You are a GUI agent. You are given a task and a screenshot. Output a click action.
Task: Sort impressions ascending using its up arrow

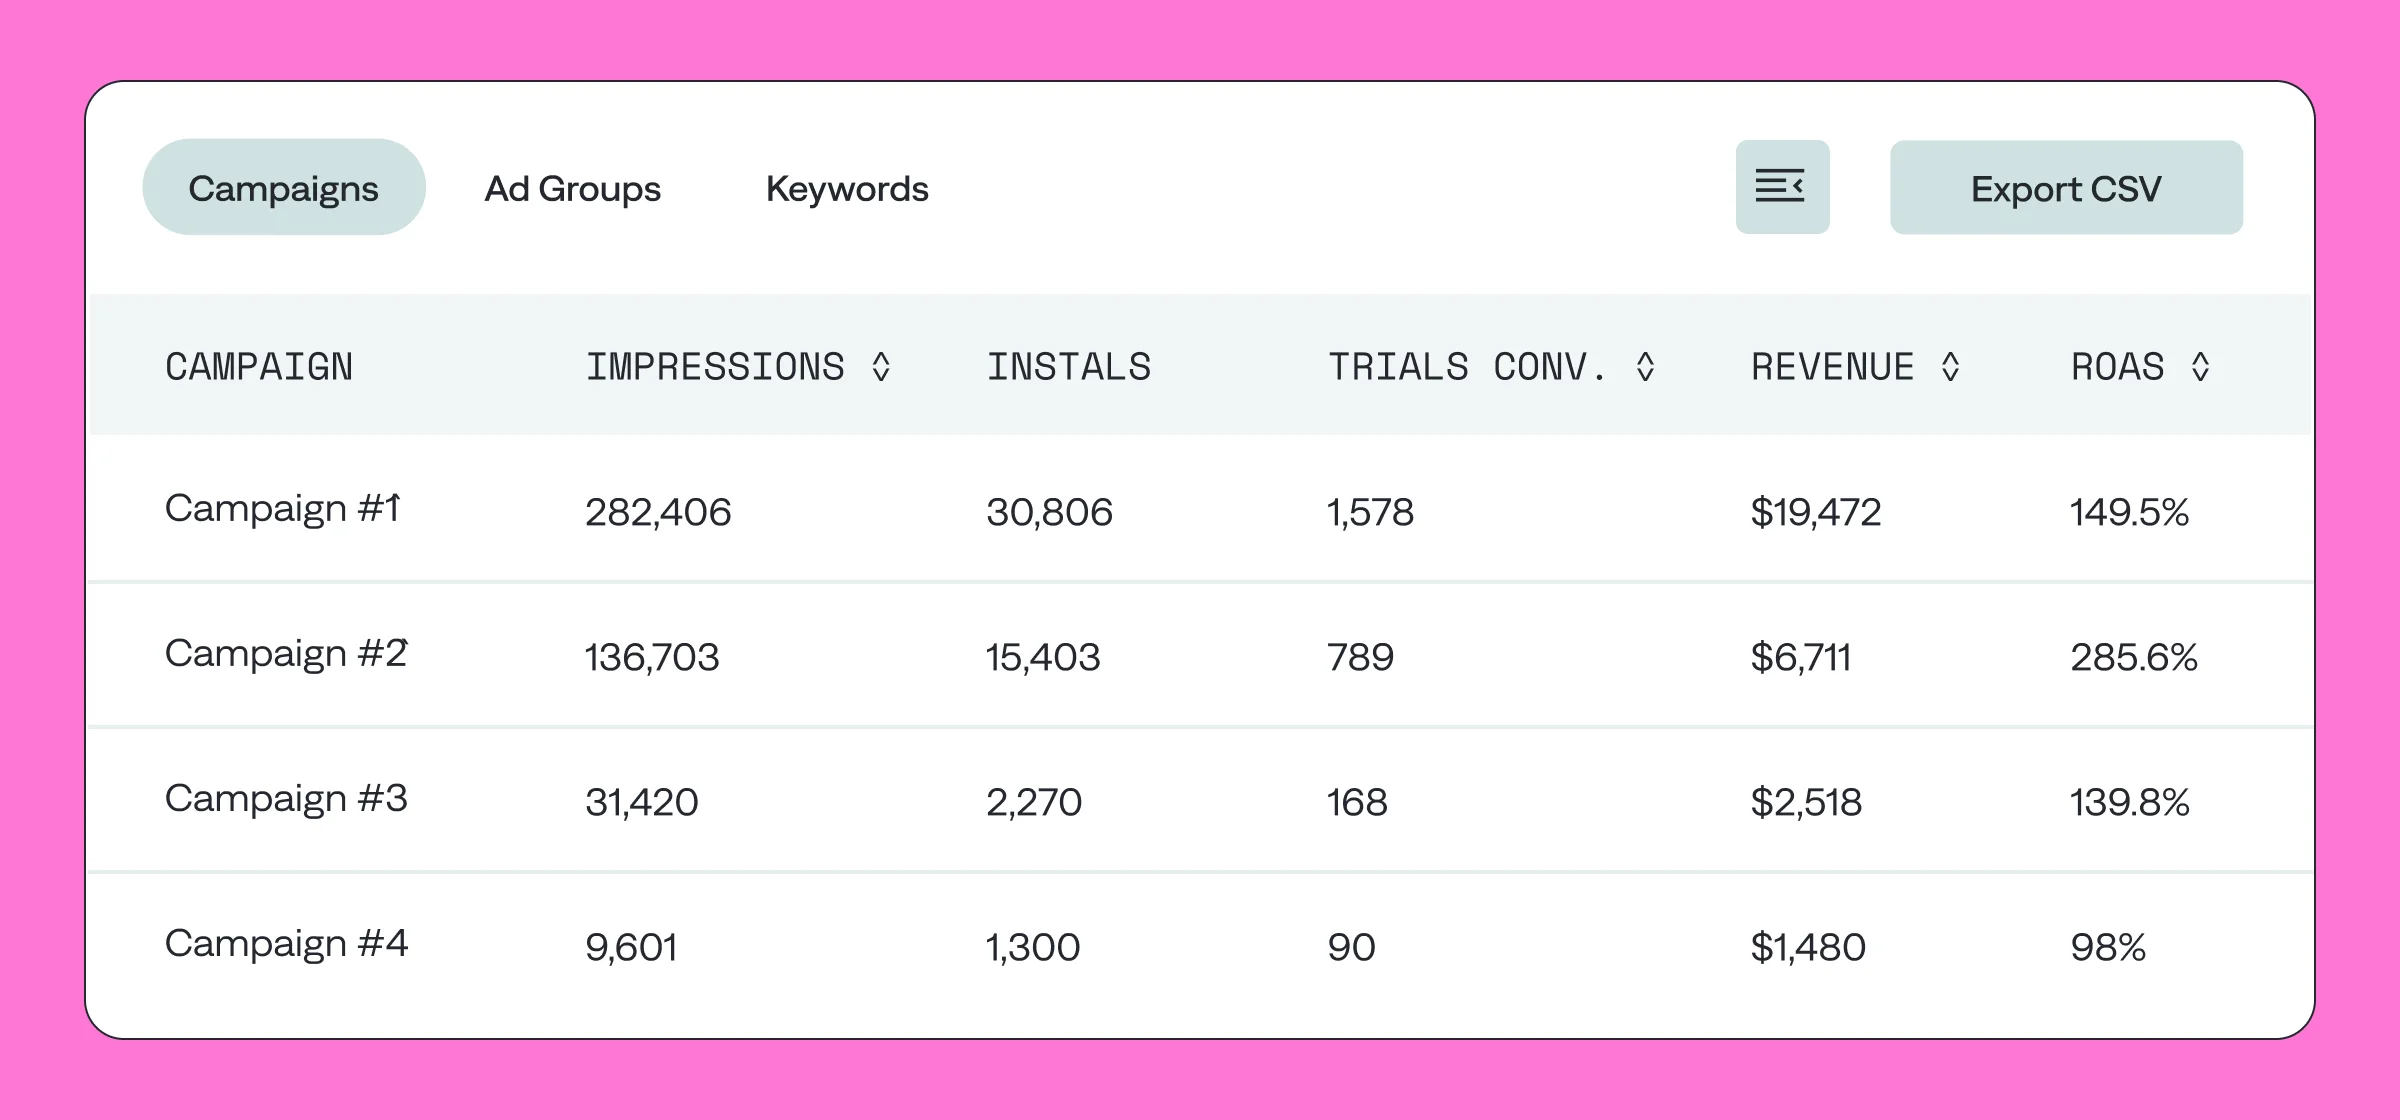point(881,358)
